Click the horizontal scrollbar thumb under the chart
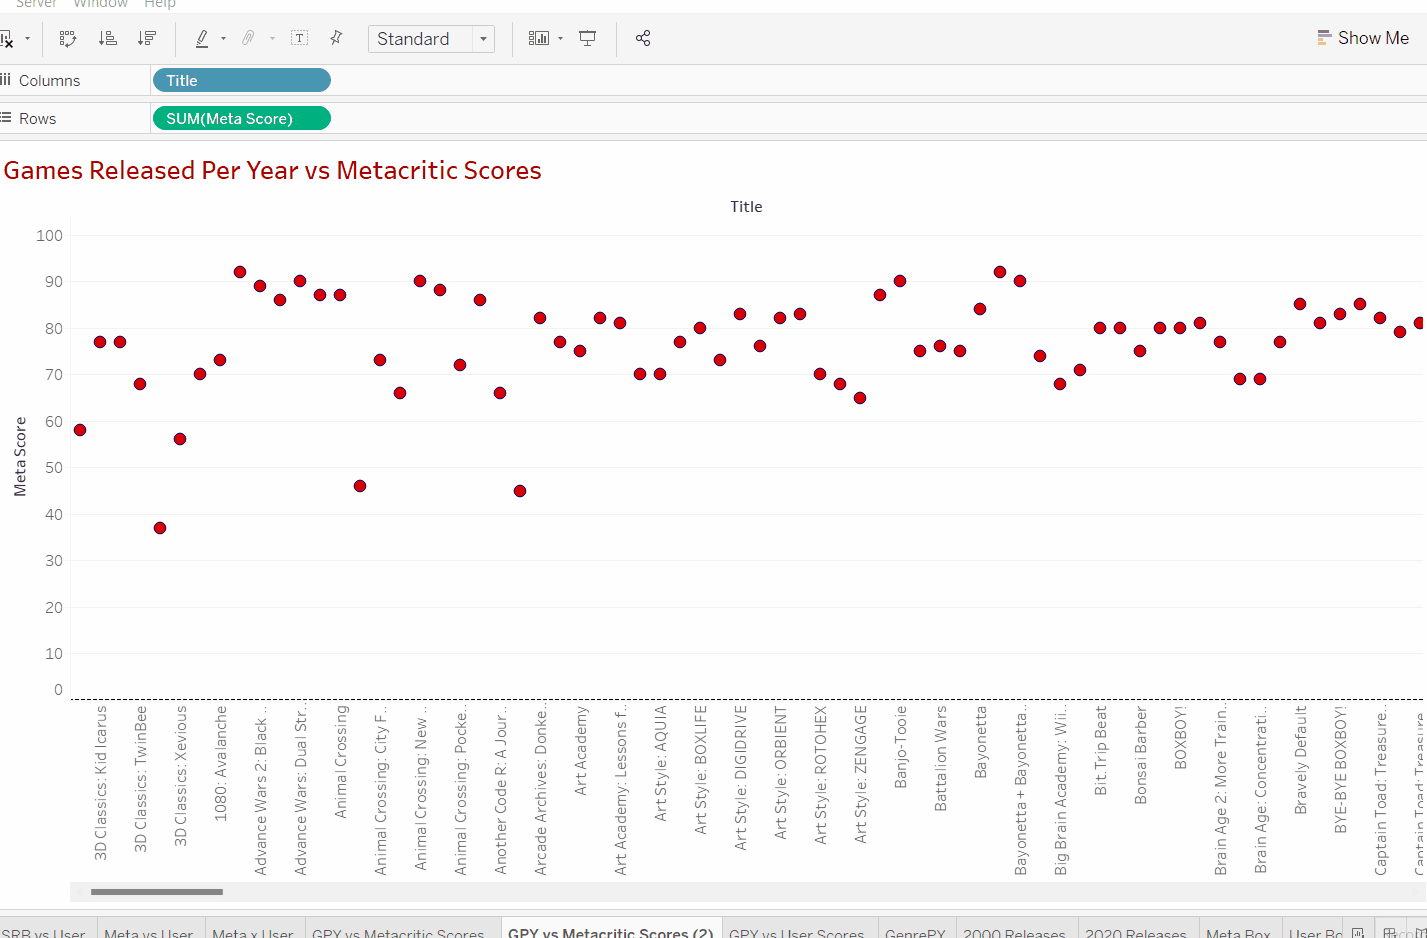The image size is (1427, 938). tap(157, 891)
